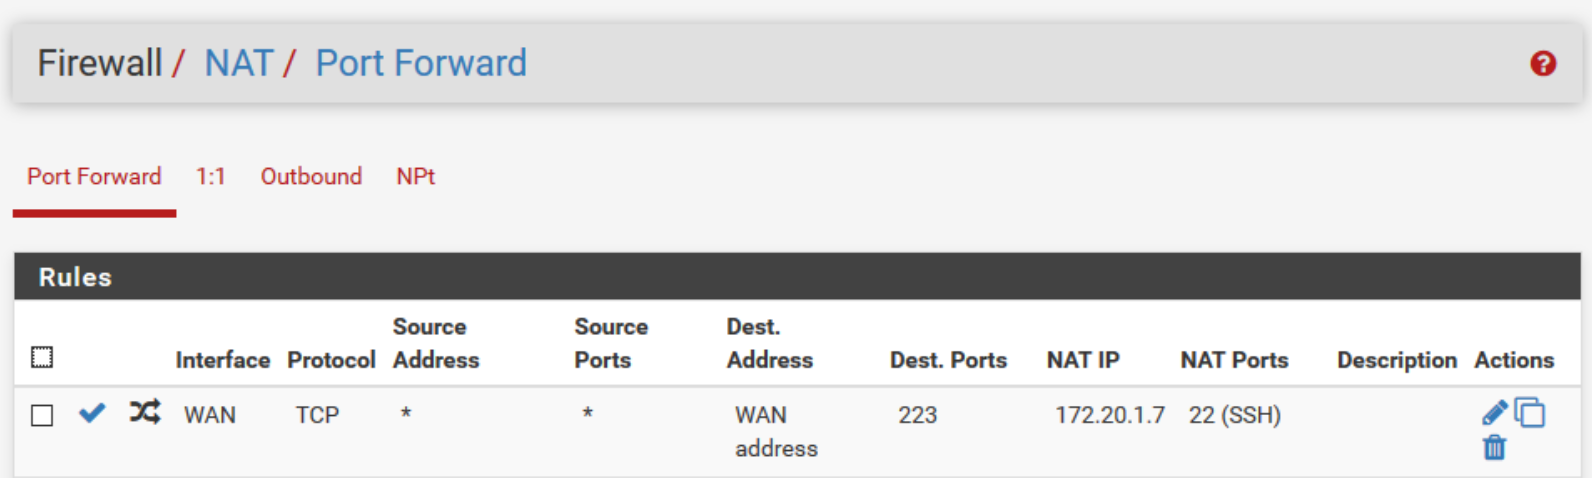Click the 172.20.1.7 NAT IP cell
Viewport: 1592px width, 478px height.
coord(1109,415)
